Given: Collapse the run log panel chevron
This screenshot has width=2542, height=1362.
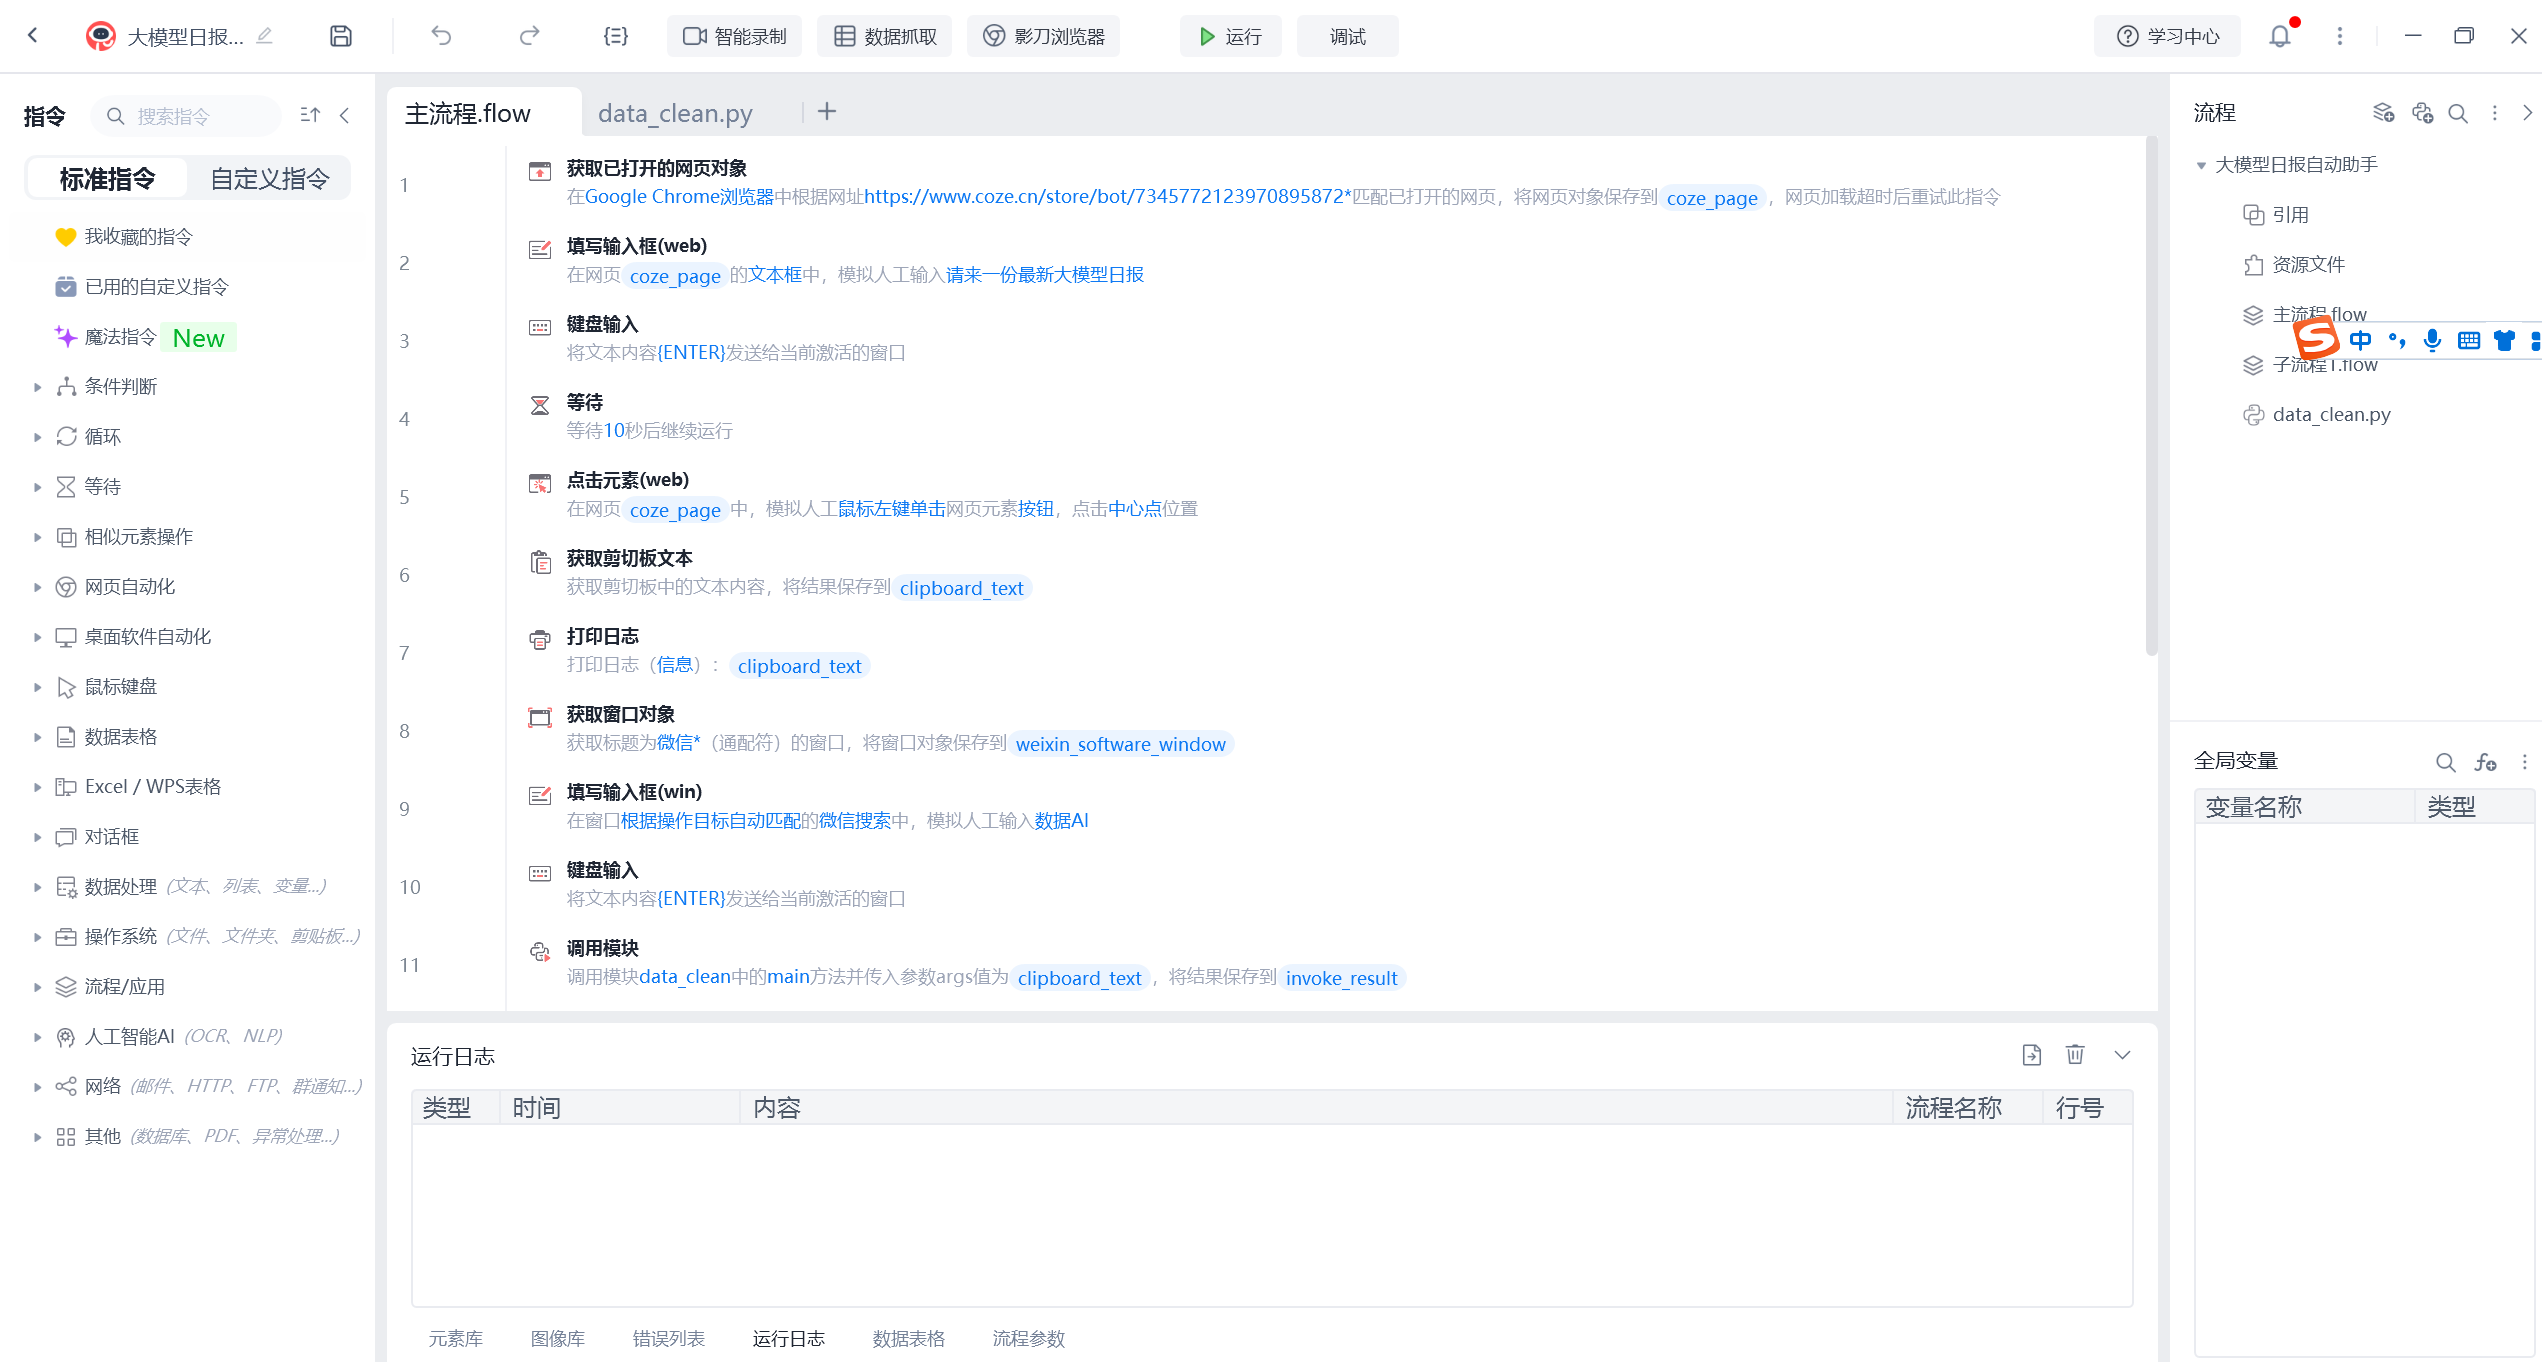Looking at the screenshot, I should point(2122,1055).
